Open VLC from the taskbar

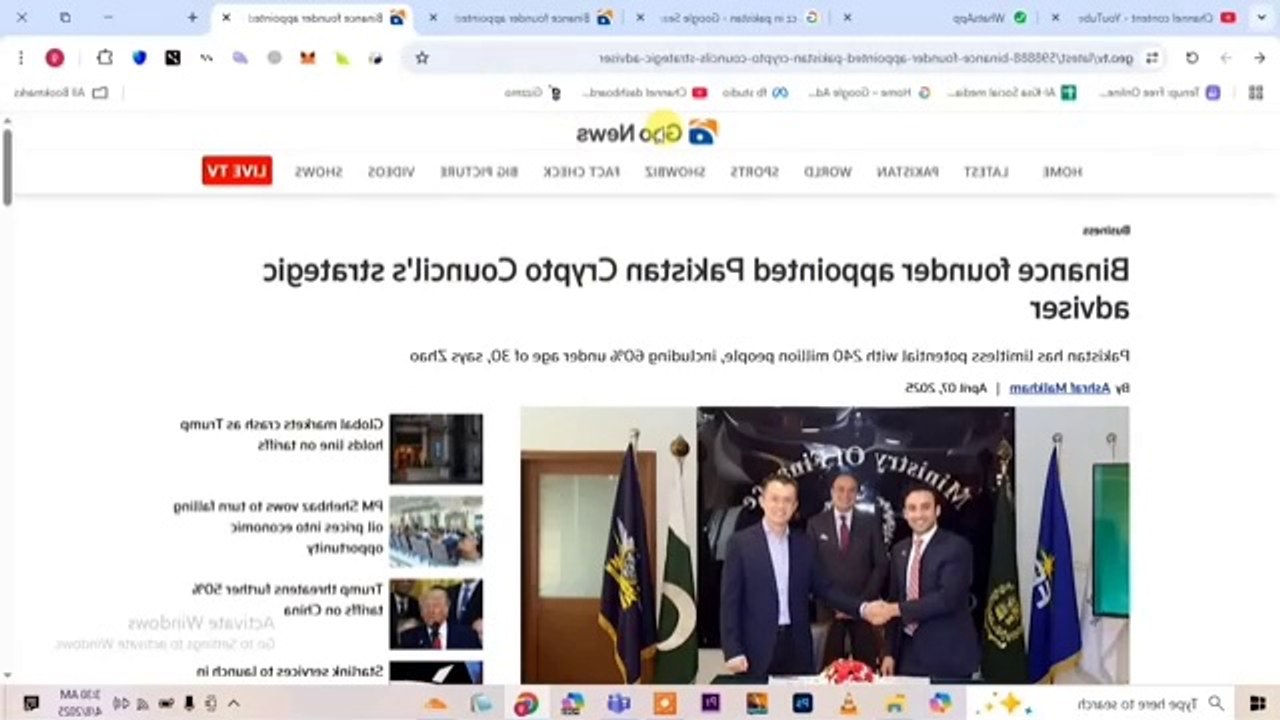pos(848,703)
